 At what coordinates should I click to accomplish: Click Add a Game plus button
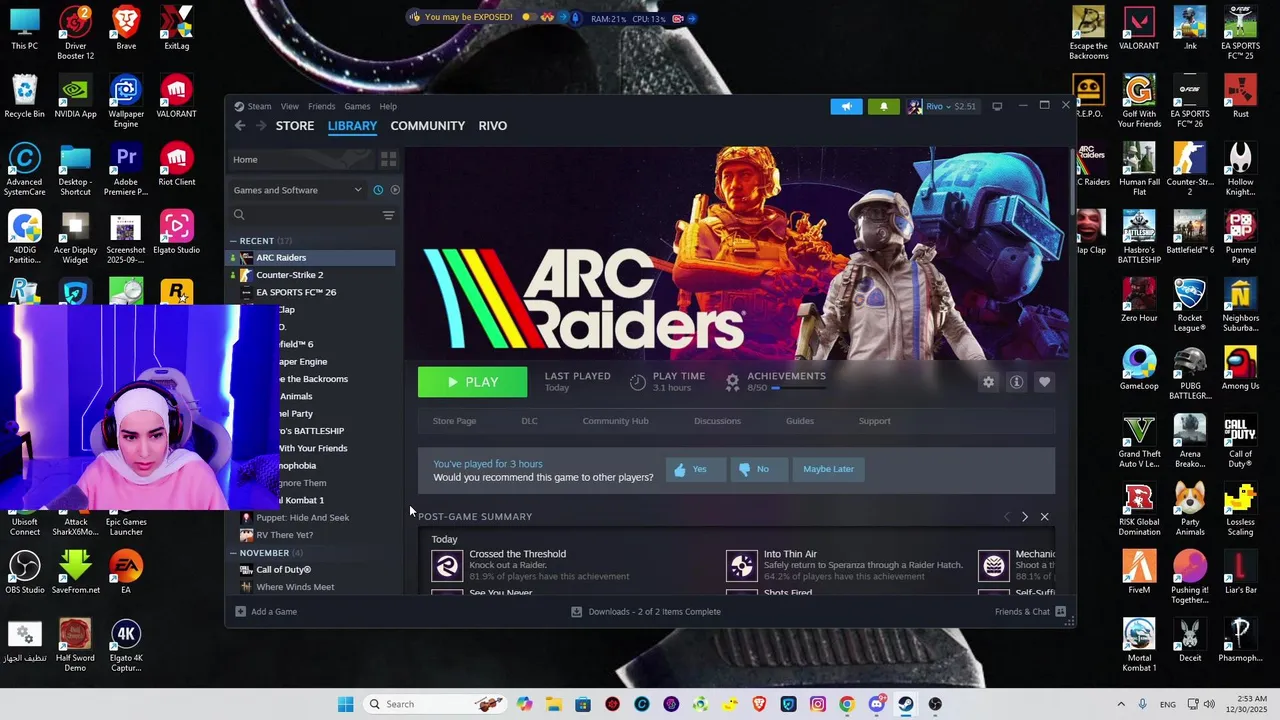pos(267,612)
